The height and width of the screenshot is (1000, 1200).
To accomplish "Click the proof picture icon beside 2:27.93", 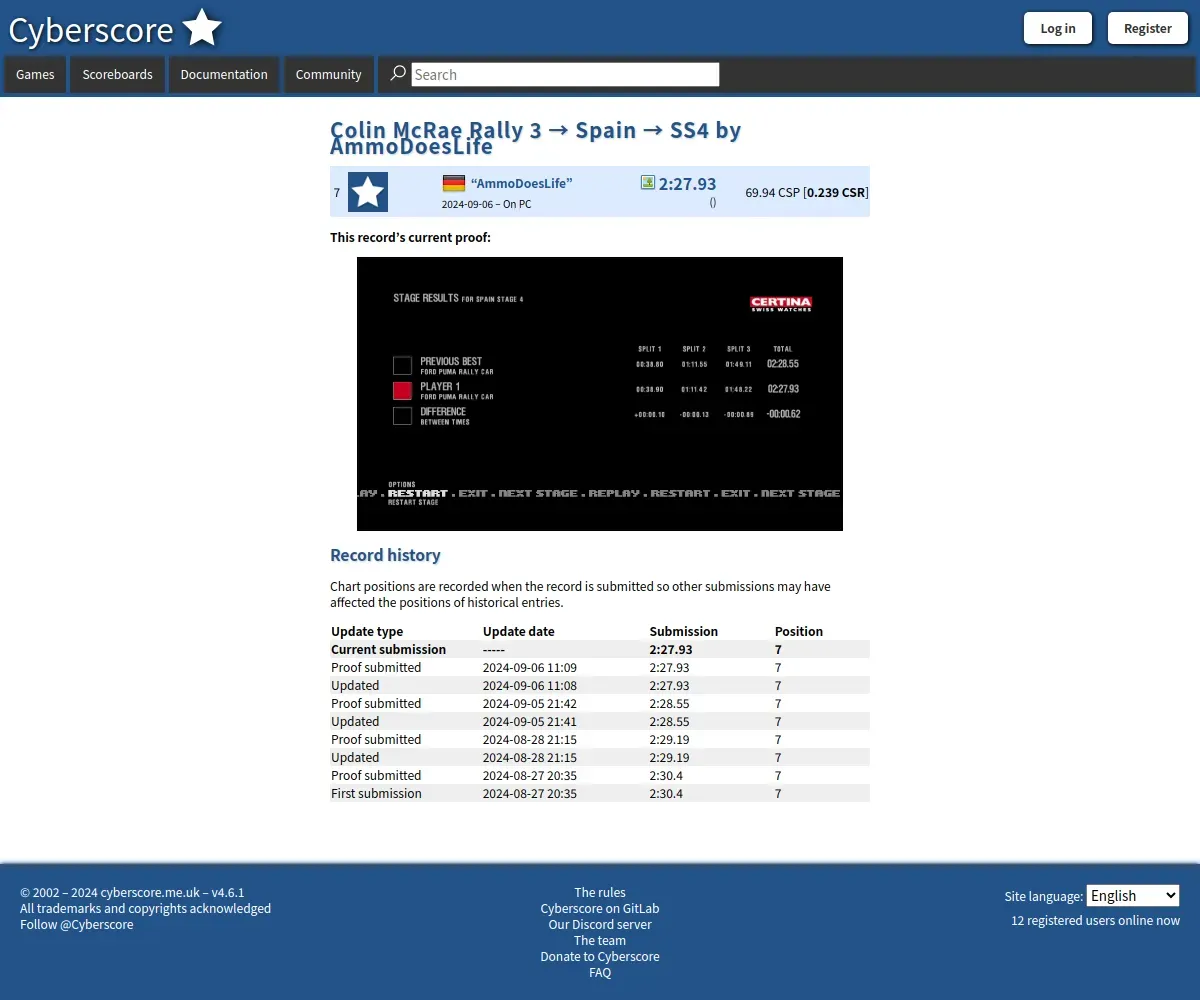I will point(648,182).
